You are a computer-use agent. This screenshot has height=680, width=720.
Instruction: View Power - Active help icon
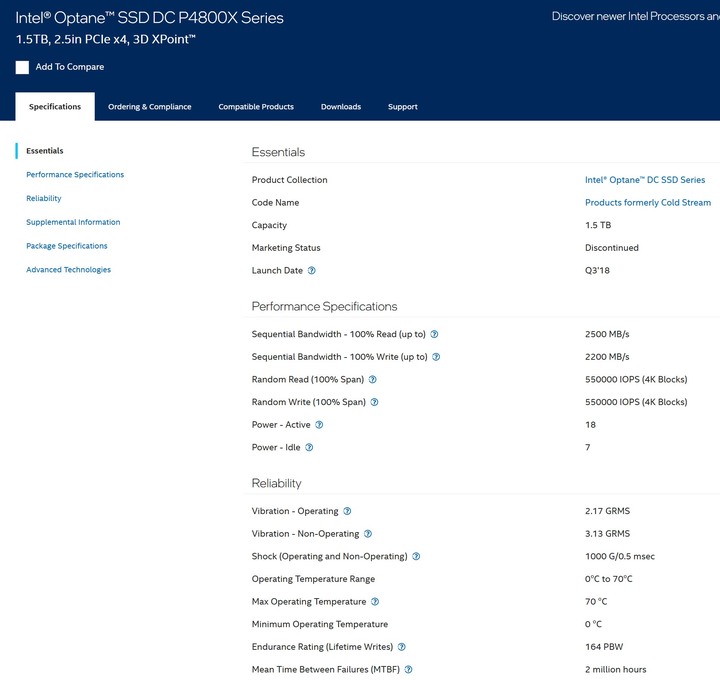(319, 425)
